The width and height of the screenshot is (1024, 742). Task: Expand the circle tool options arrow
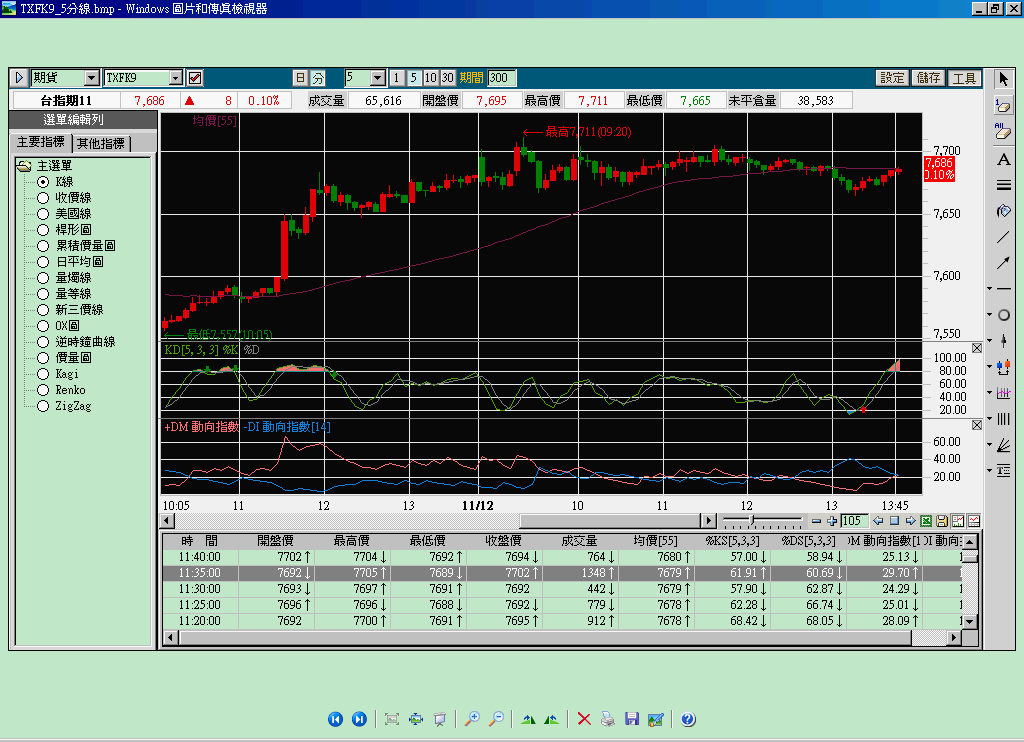pyautogui.click(x=990, y=315)
